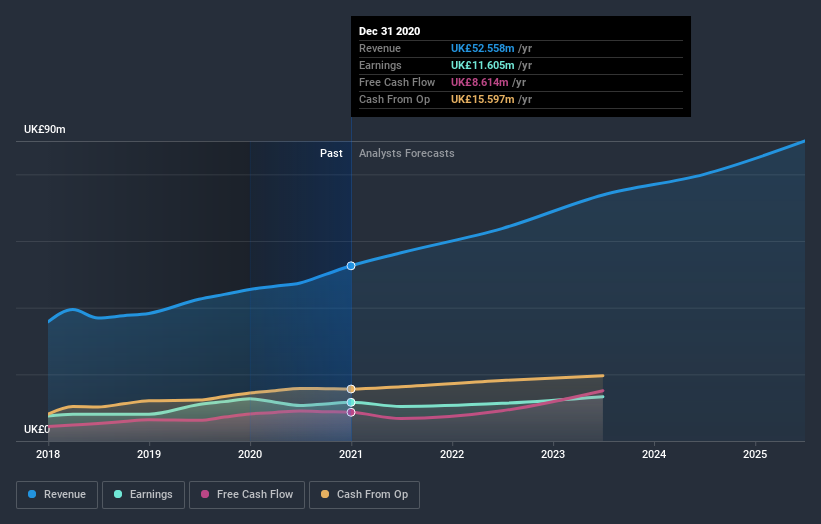Click the UK£0 y-axis label
The height and width of the screenshot is (524, 821).
pyautogui.click(x=37, y=429)
